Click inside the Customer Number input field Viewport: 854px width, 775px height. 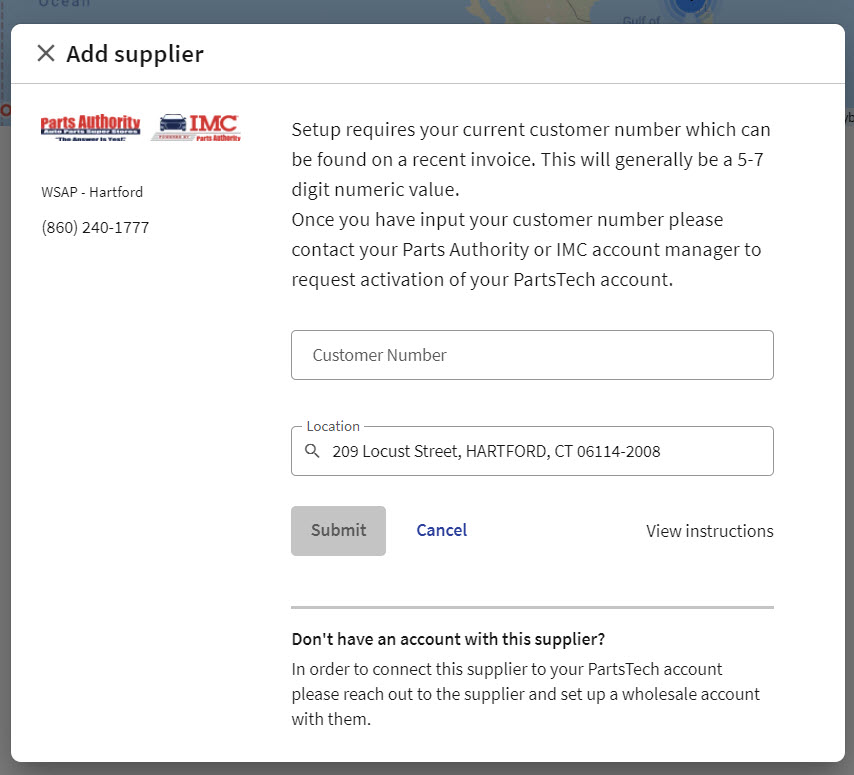pyautogui.click(x=532, y=355)
